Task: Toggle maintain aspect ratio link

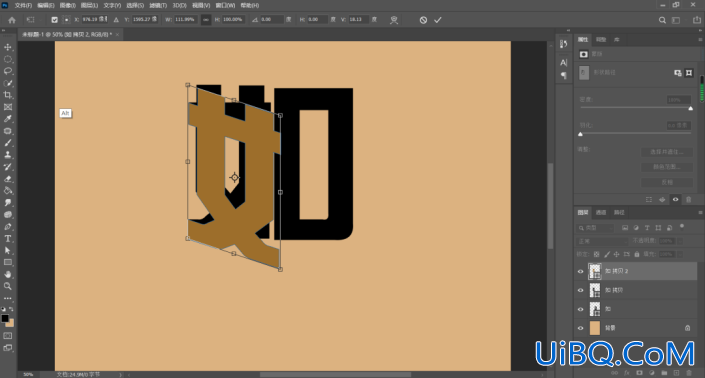Action: point(206,20)
